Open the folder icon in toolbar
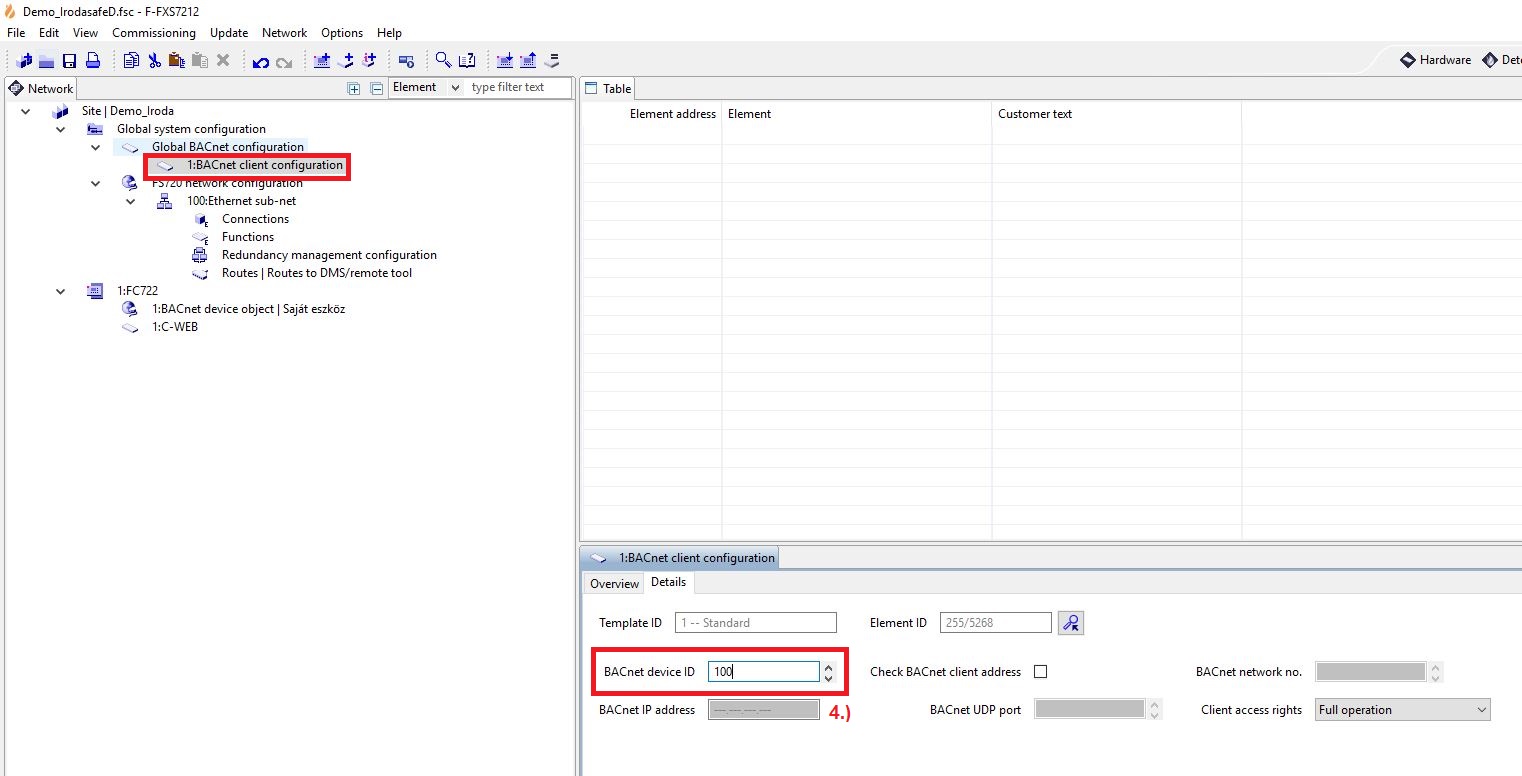Screen dimensions: 1522x776 (x=47, y=61)
